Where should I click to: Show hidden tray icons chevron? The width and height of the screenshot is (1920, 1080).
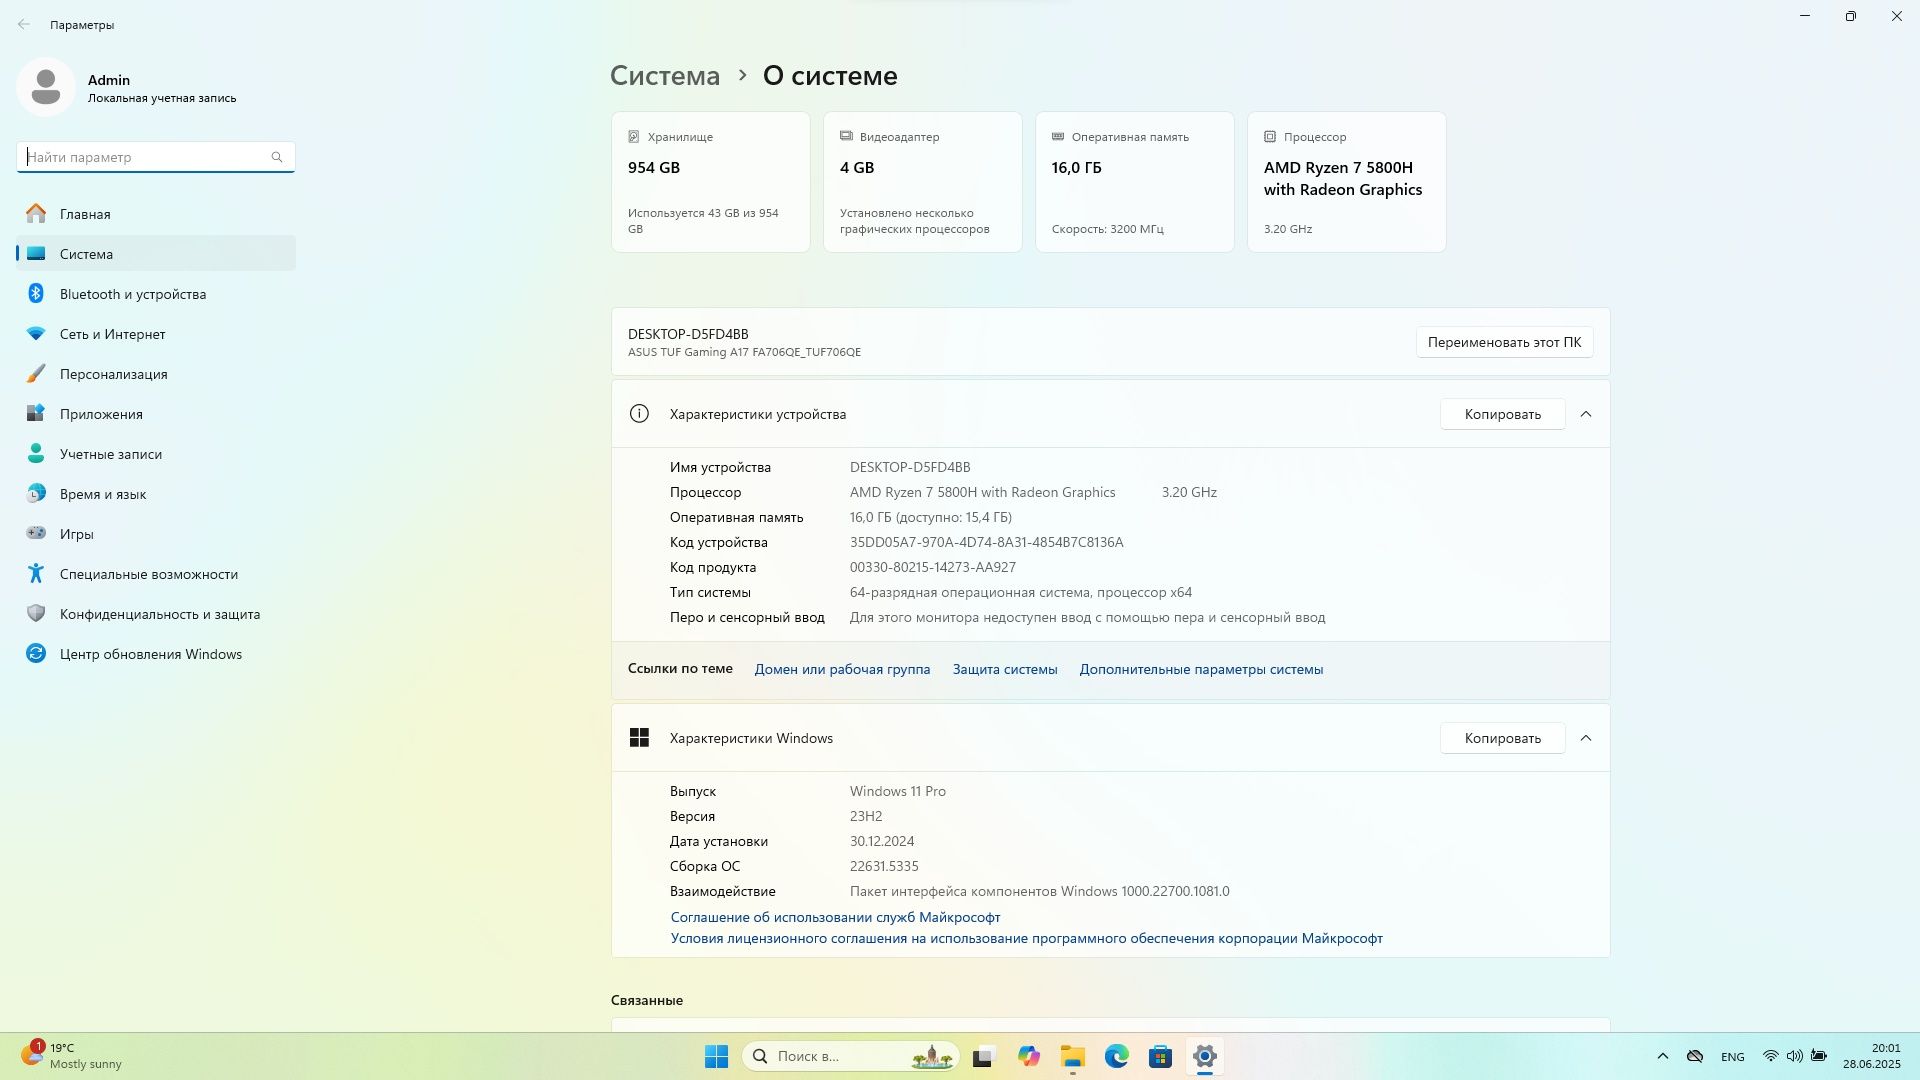[1662, 1056]
